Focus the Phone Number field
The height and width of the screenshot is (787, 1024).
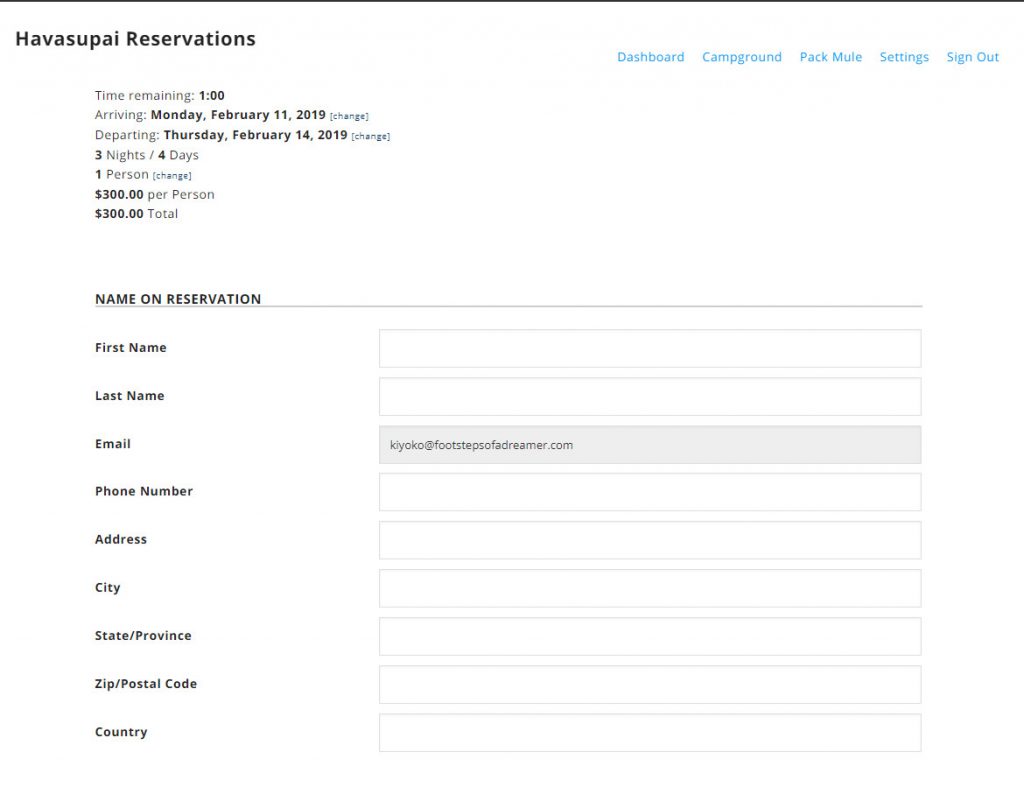[650, 492]
